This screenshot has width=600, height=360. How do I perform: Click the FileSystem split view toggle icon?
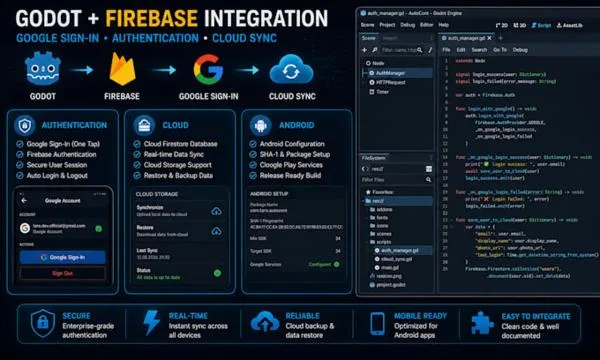point(429,169)
